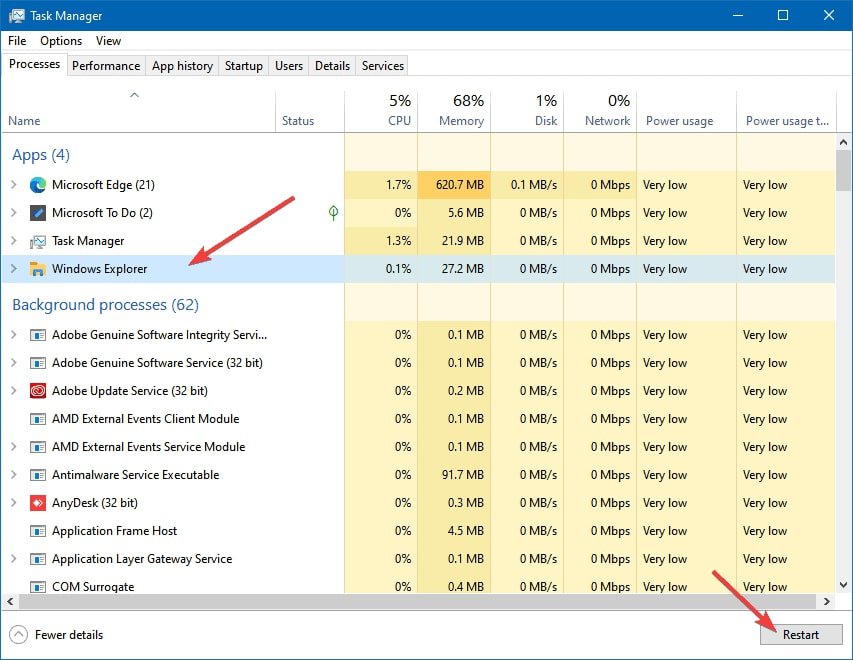This screenshot has height=660, width=853.
Task: Switch to the Services tab
Action: [x=383, y=66]
